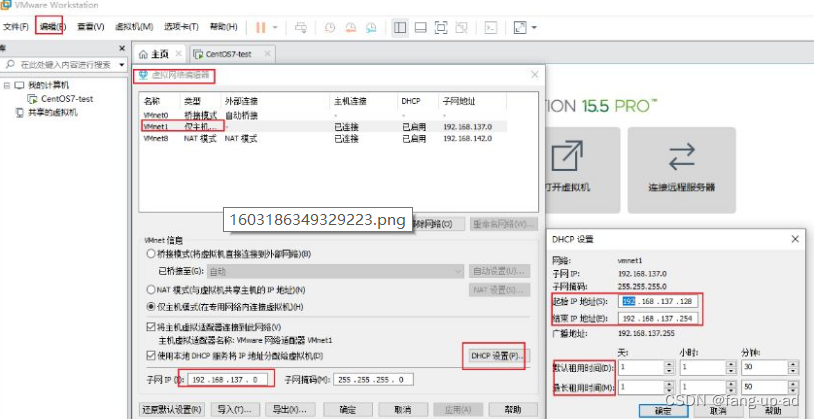Click the 起始 IP 地址 field in DHCP settings

(659, 302)
